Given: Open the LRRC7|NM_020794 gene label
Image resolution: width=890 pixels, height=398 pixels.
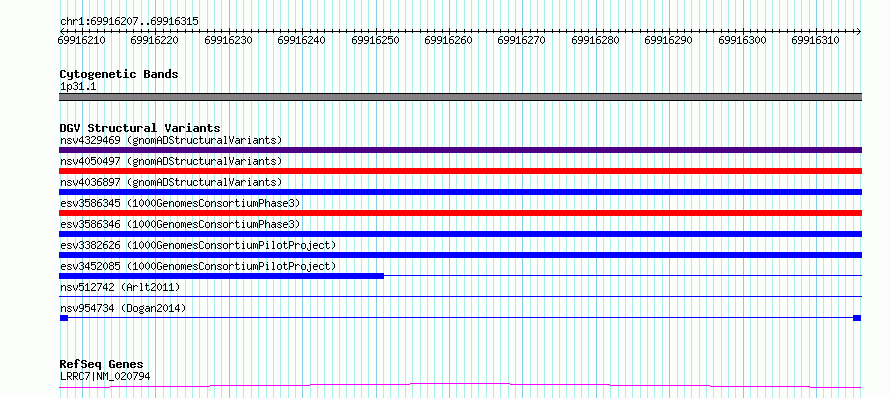Looking at the screenshot, I should pos(105,376).
